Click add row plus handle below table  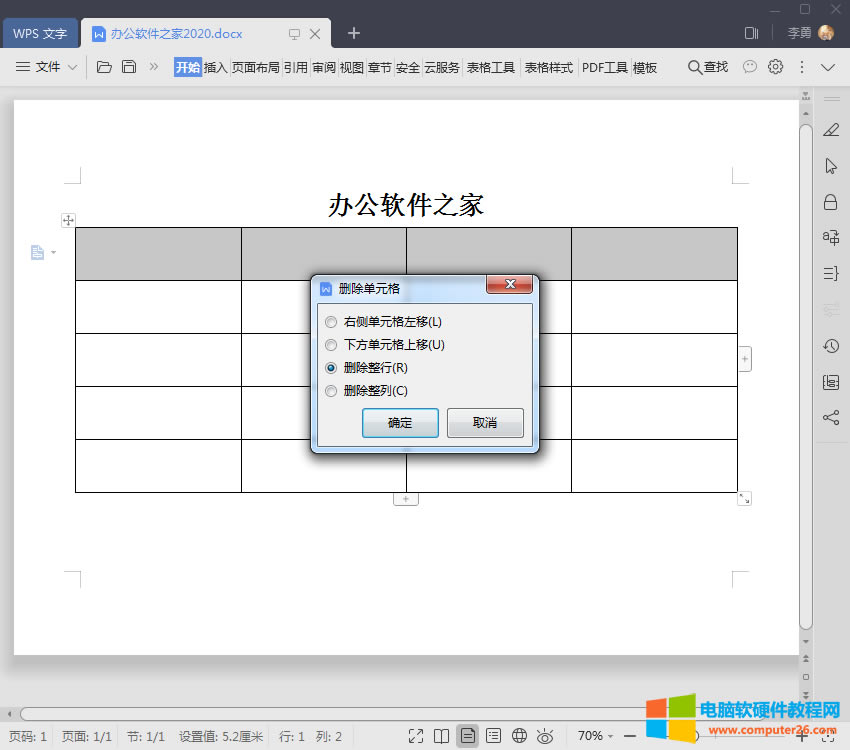405,498
